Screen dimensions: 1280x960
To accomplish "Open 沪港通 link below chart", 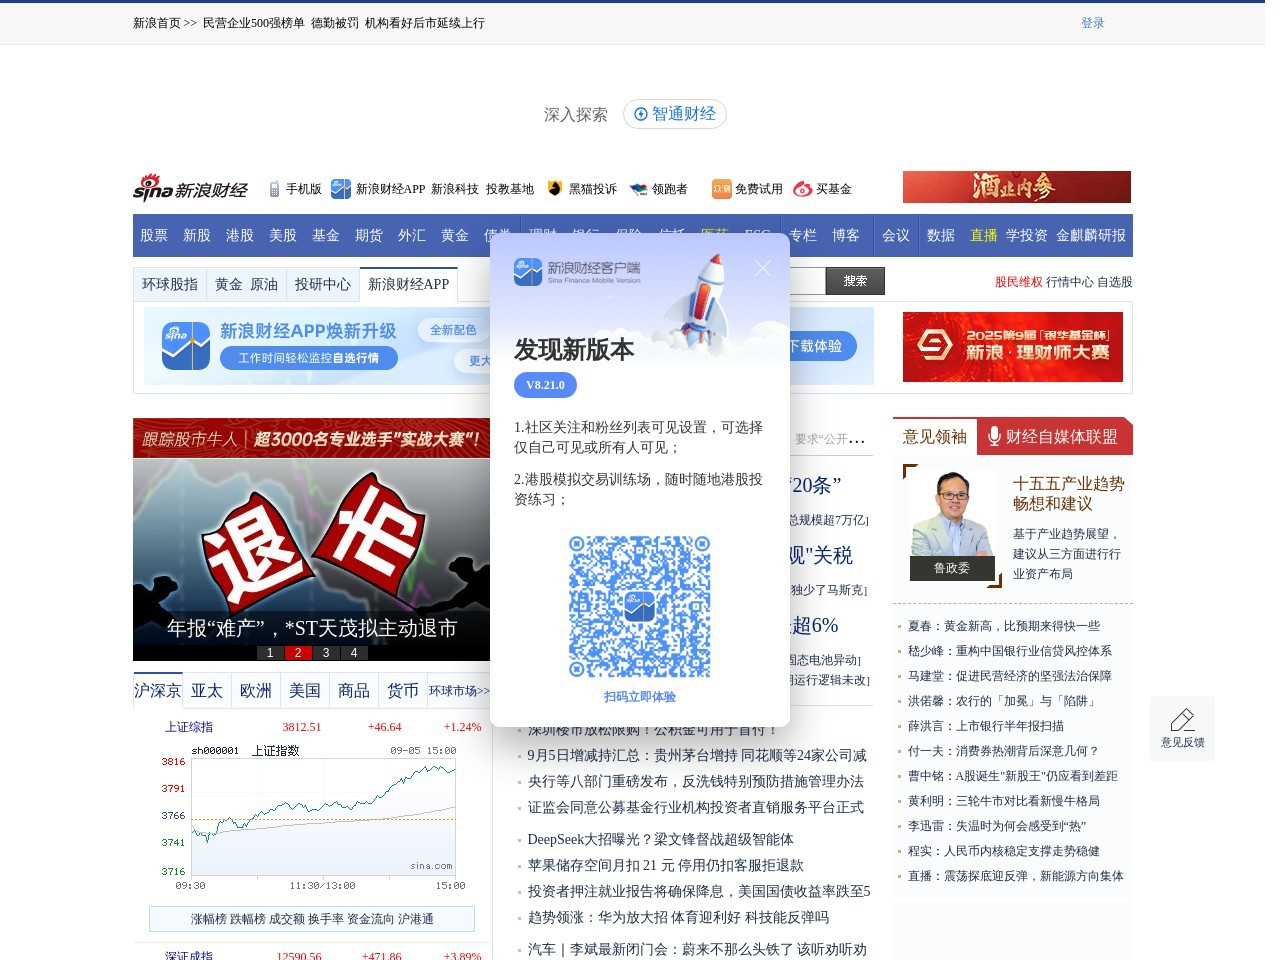I will click(416, 919).
